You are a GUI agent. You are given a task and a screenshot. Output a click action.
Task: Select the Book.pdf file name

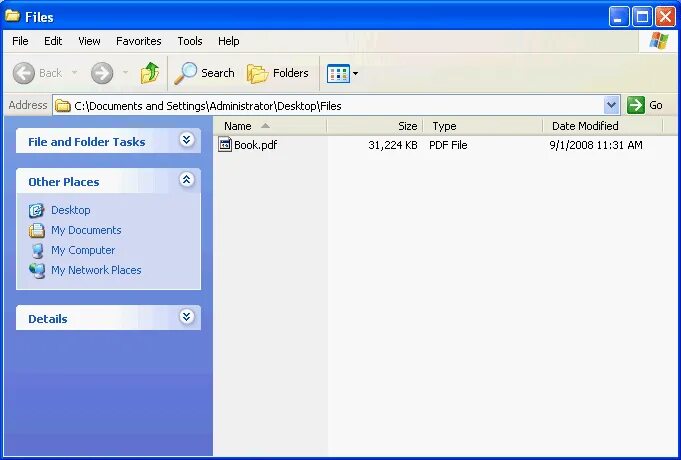255,145
